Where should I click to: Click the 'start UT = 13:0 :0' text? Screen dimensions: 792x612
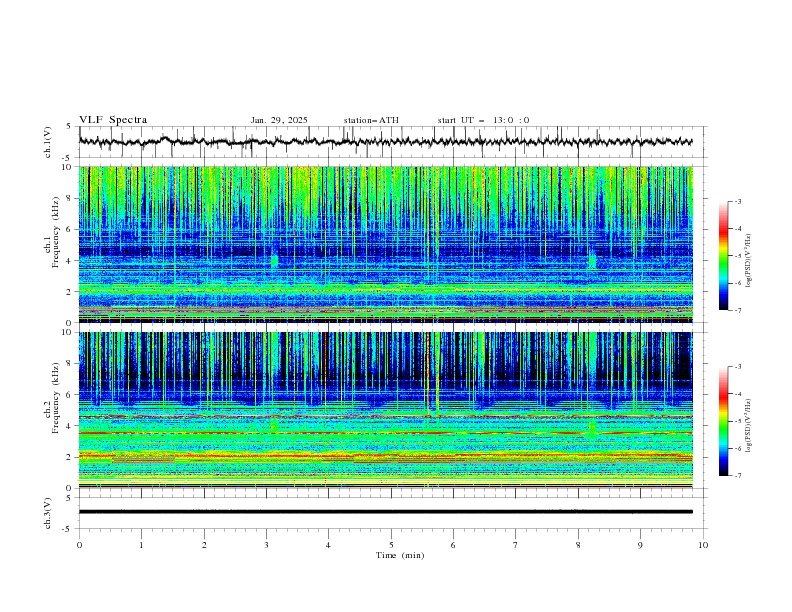[483, 120]
